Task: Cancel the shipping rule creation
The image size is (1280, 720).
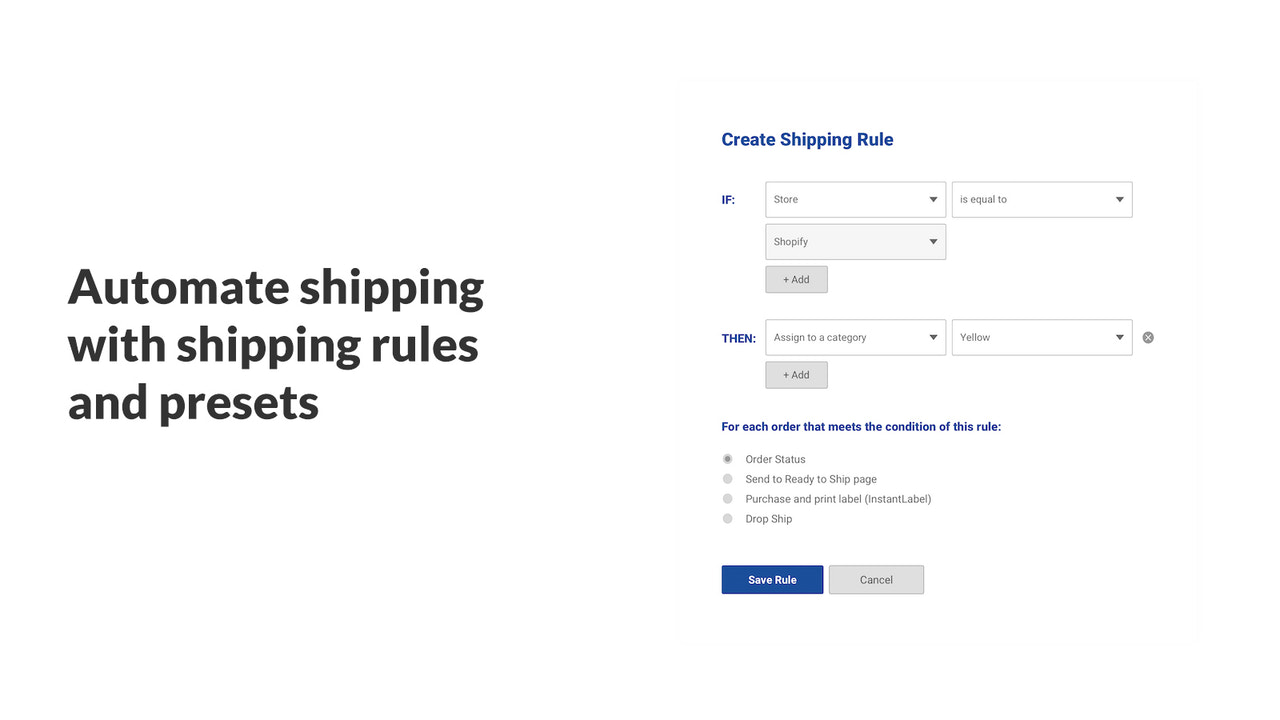Action: tap(876, 579)
